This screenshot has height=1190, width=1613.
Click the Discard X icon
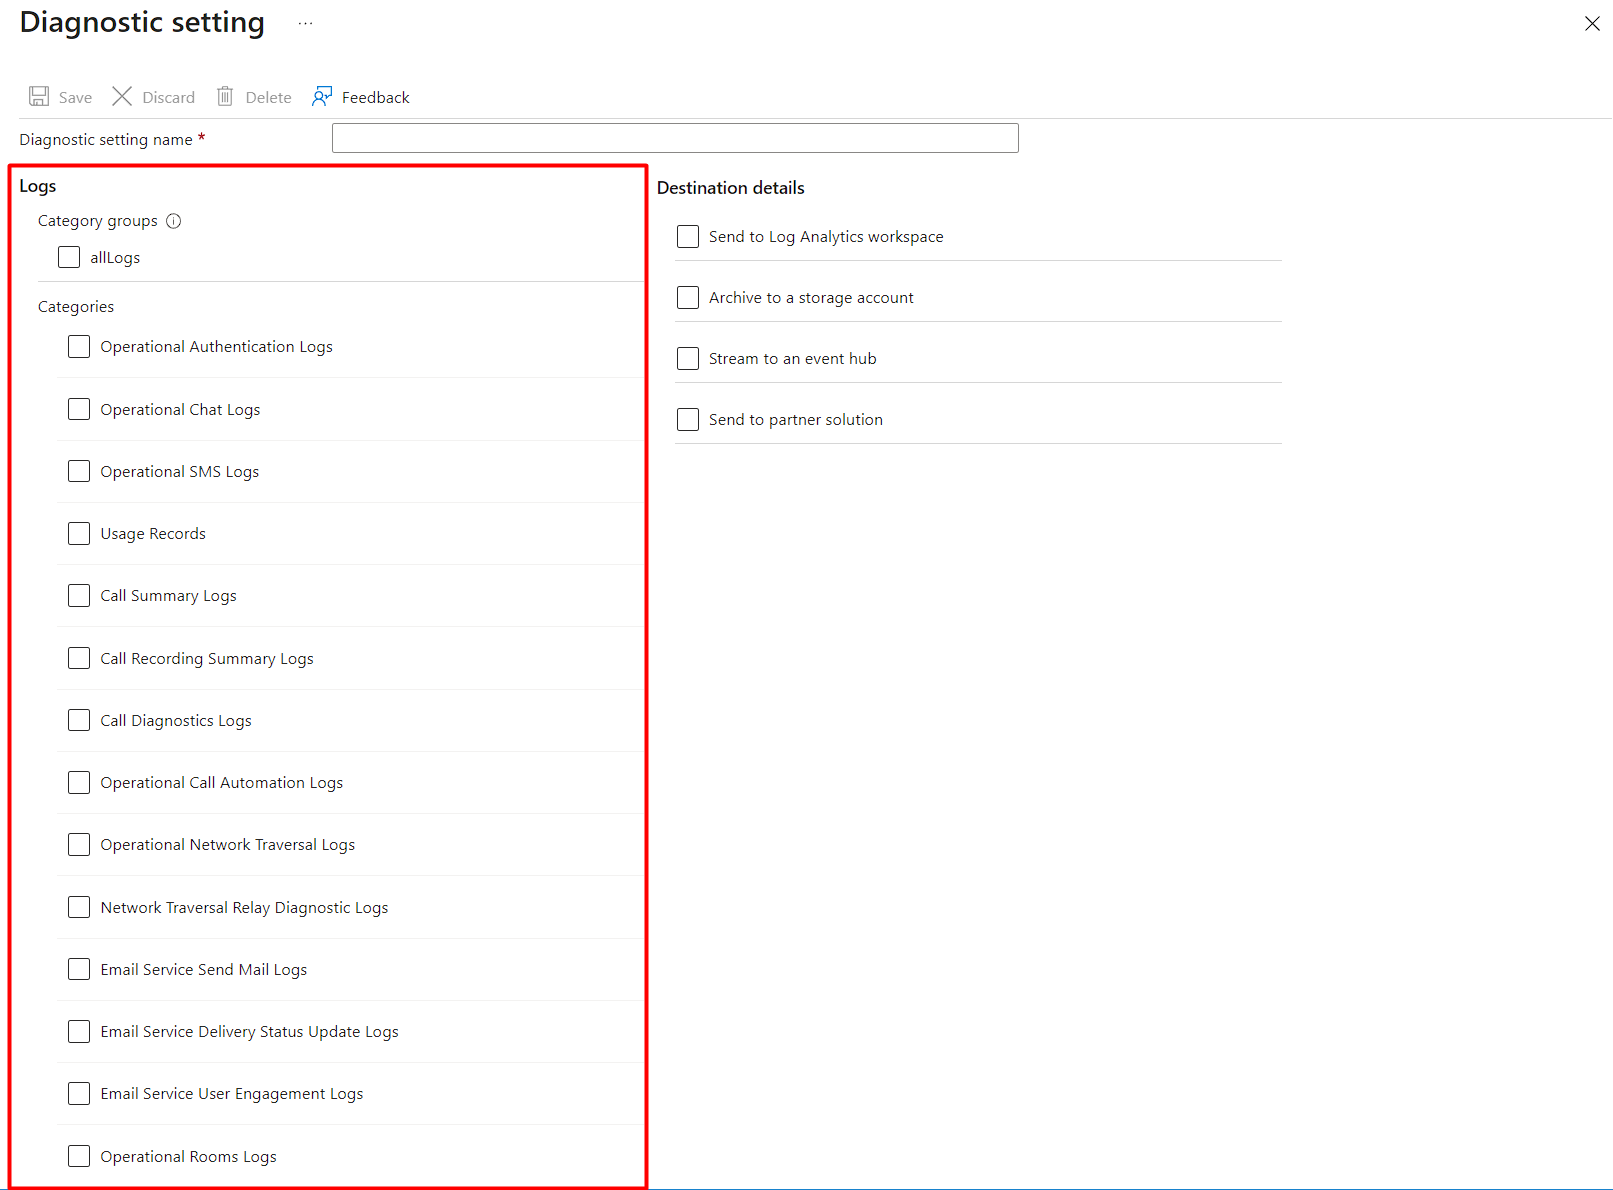click(x=122, y=96)
